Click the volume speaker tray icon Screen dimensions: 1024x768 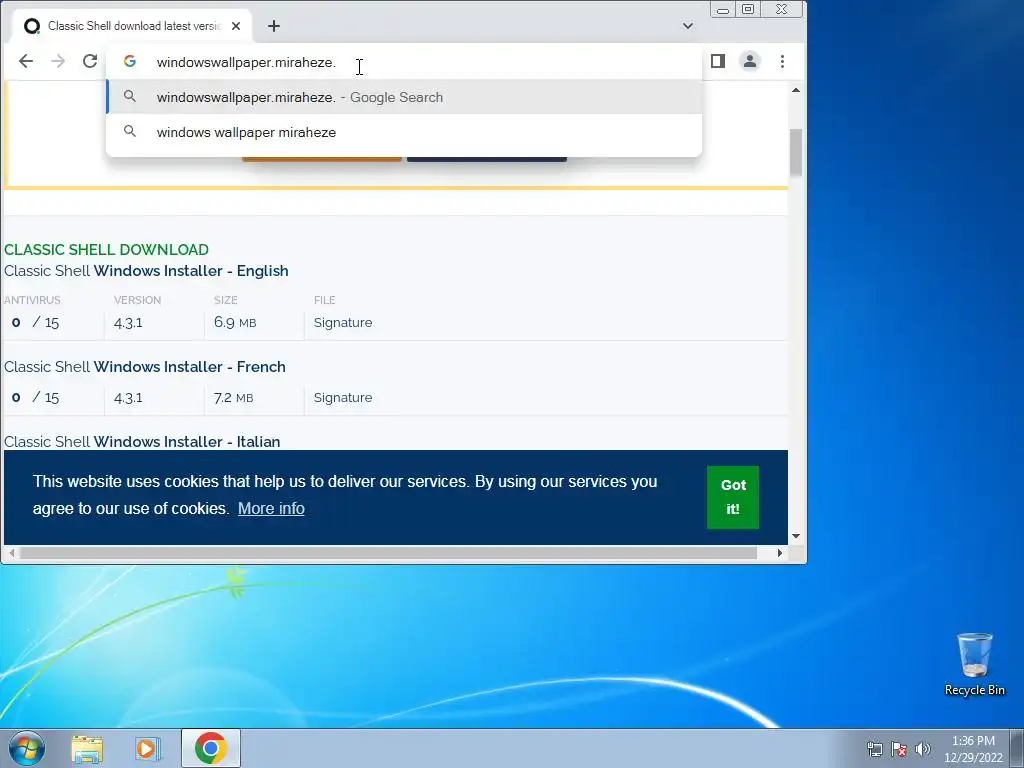(922, 749)
